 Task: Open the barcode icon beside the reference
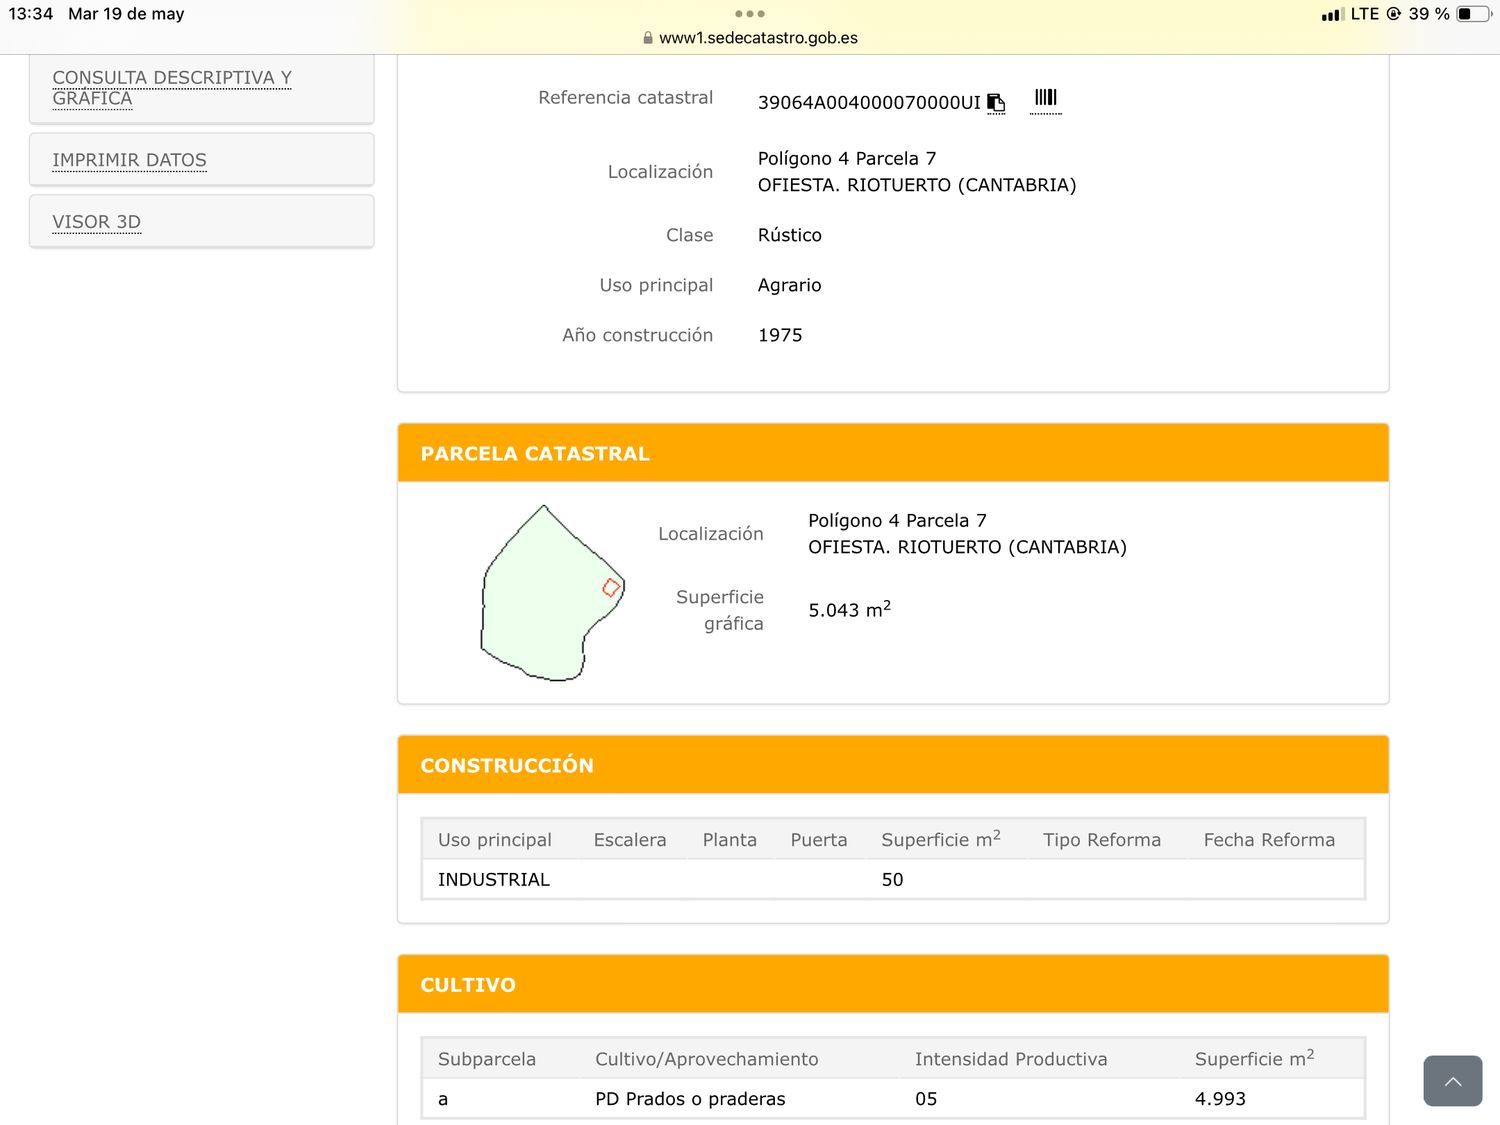point(1046,98)
